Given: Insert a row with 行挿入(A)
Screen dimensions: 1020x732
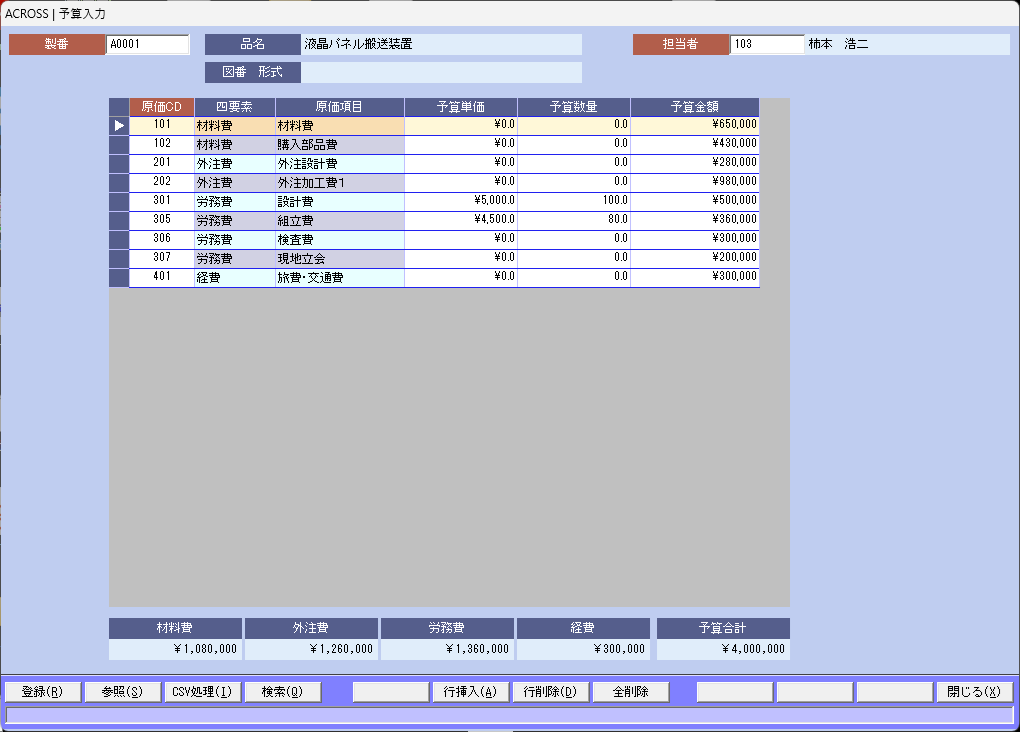Looking at the screenshot, I should 470,692.
